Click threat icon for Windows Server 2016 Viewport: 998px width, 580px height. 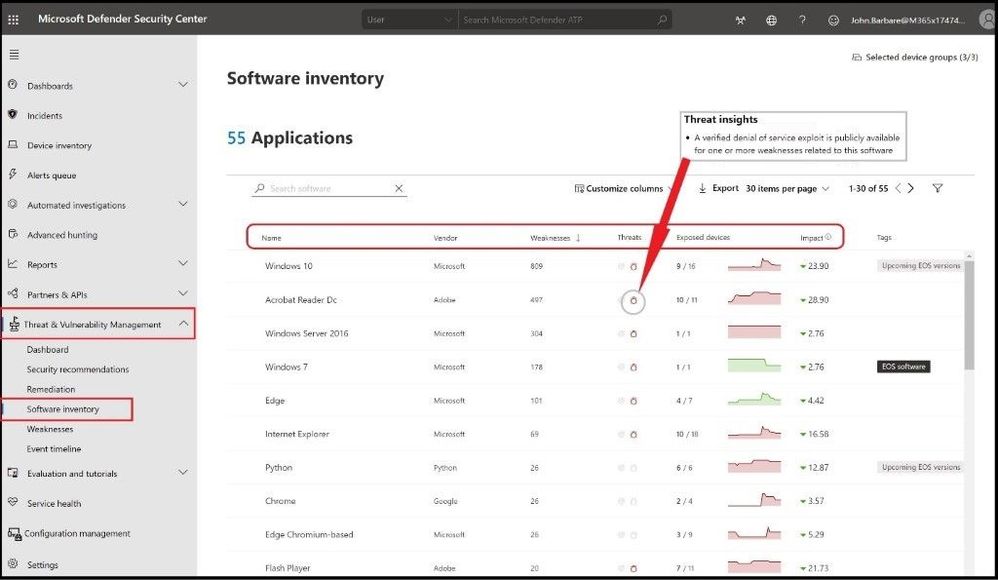pyautogui.click(x=633, y=334)
